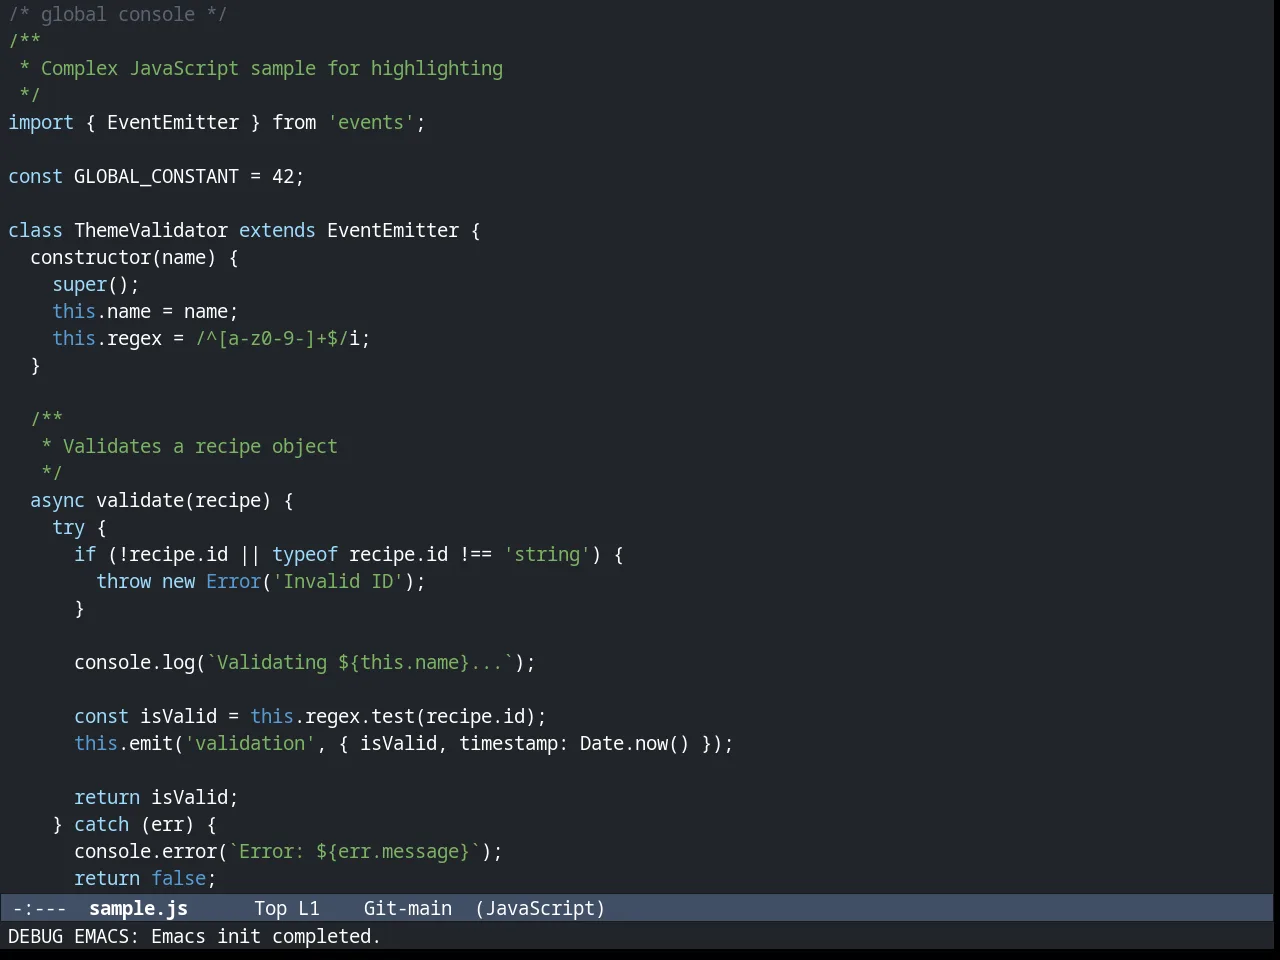Image resolution: width=1280 pixels, height=960 pixels.
Task: Click the 'events' string literal
Action: click(371, 122)
